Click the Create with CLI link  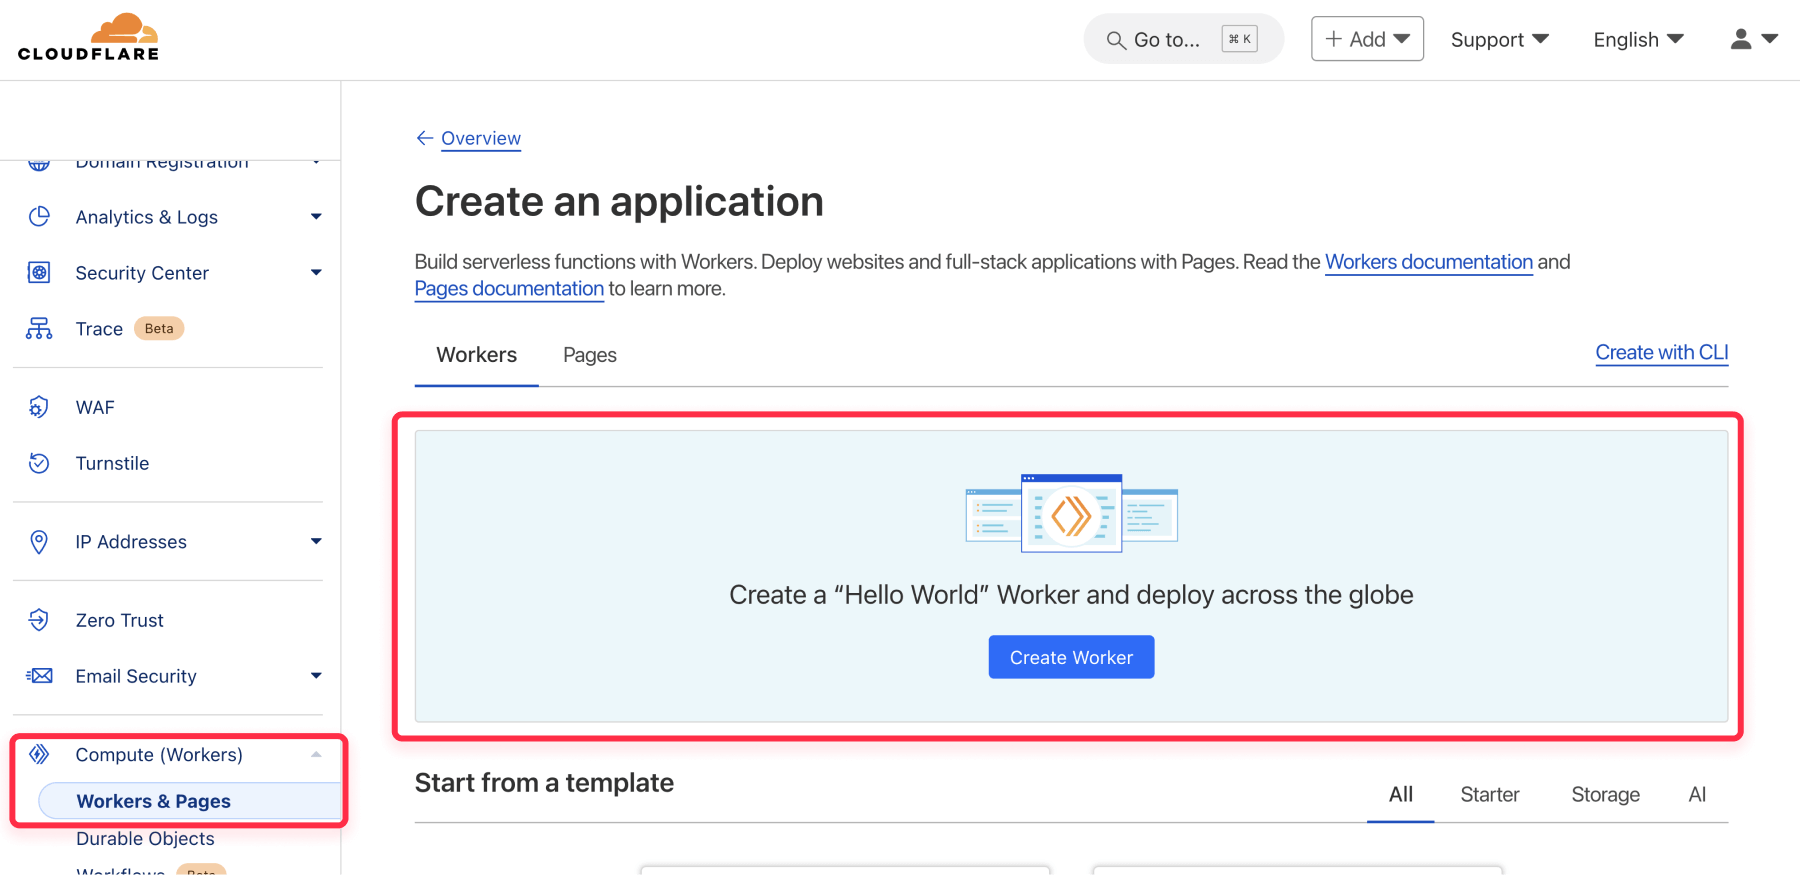pos(1662,353)
